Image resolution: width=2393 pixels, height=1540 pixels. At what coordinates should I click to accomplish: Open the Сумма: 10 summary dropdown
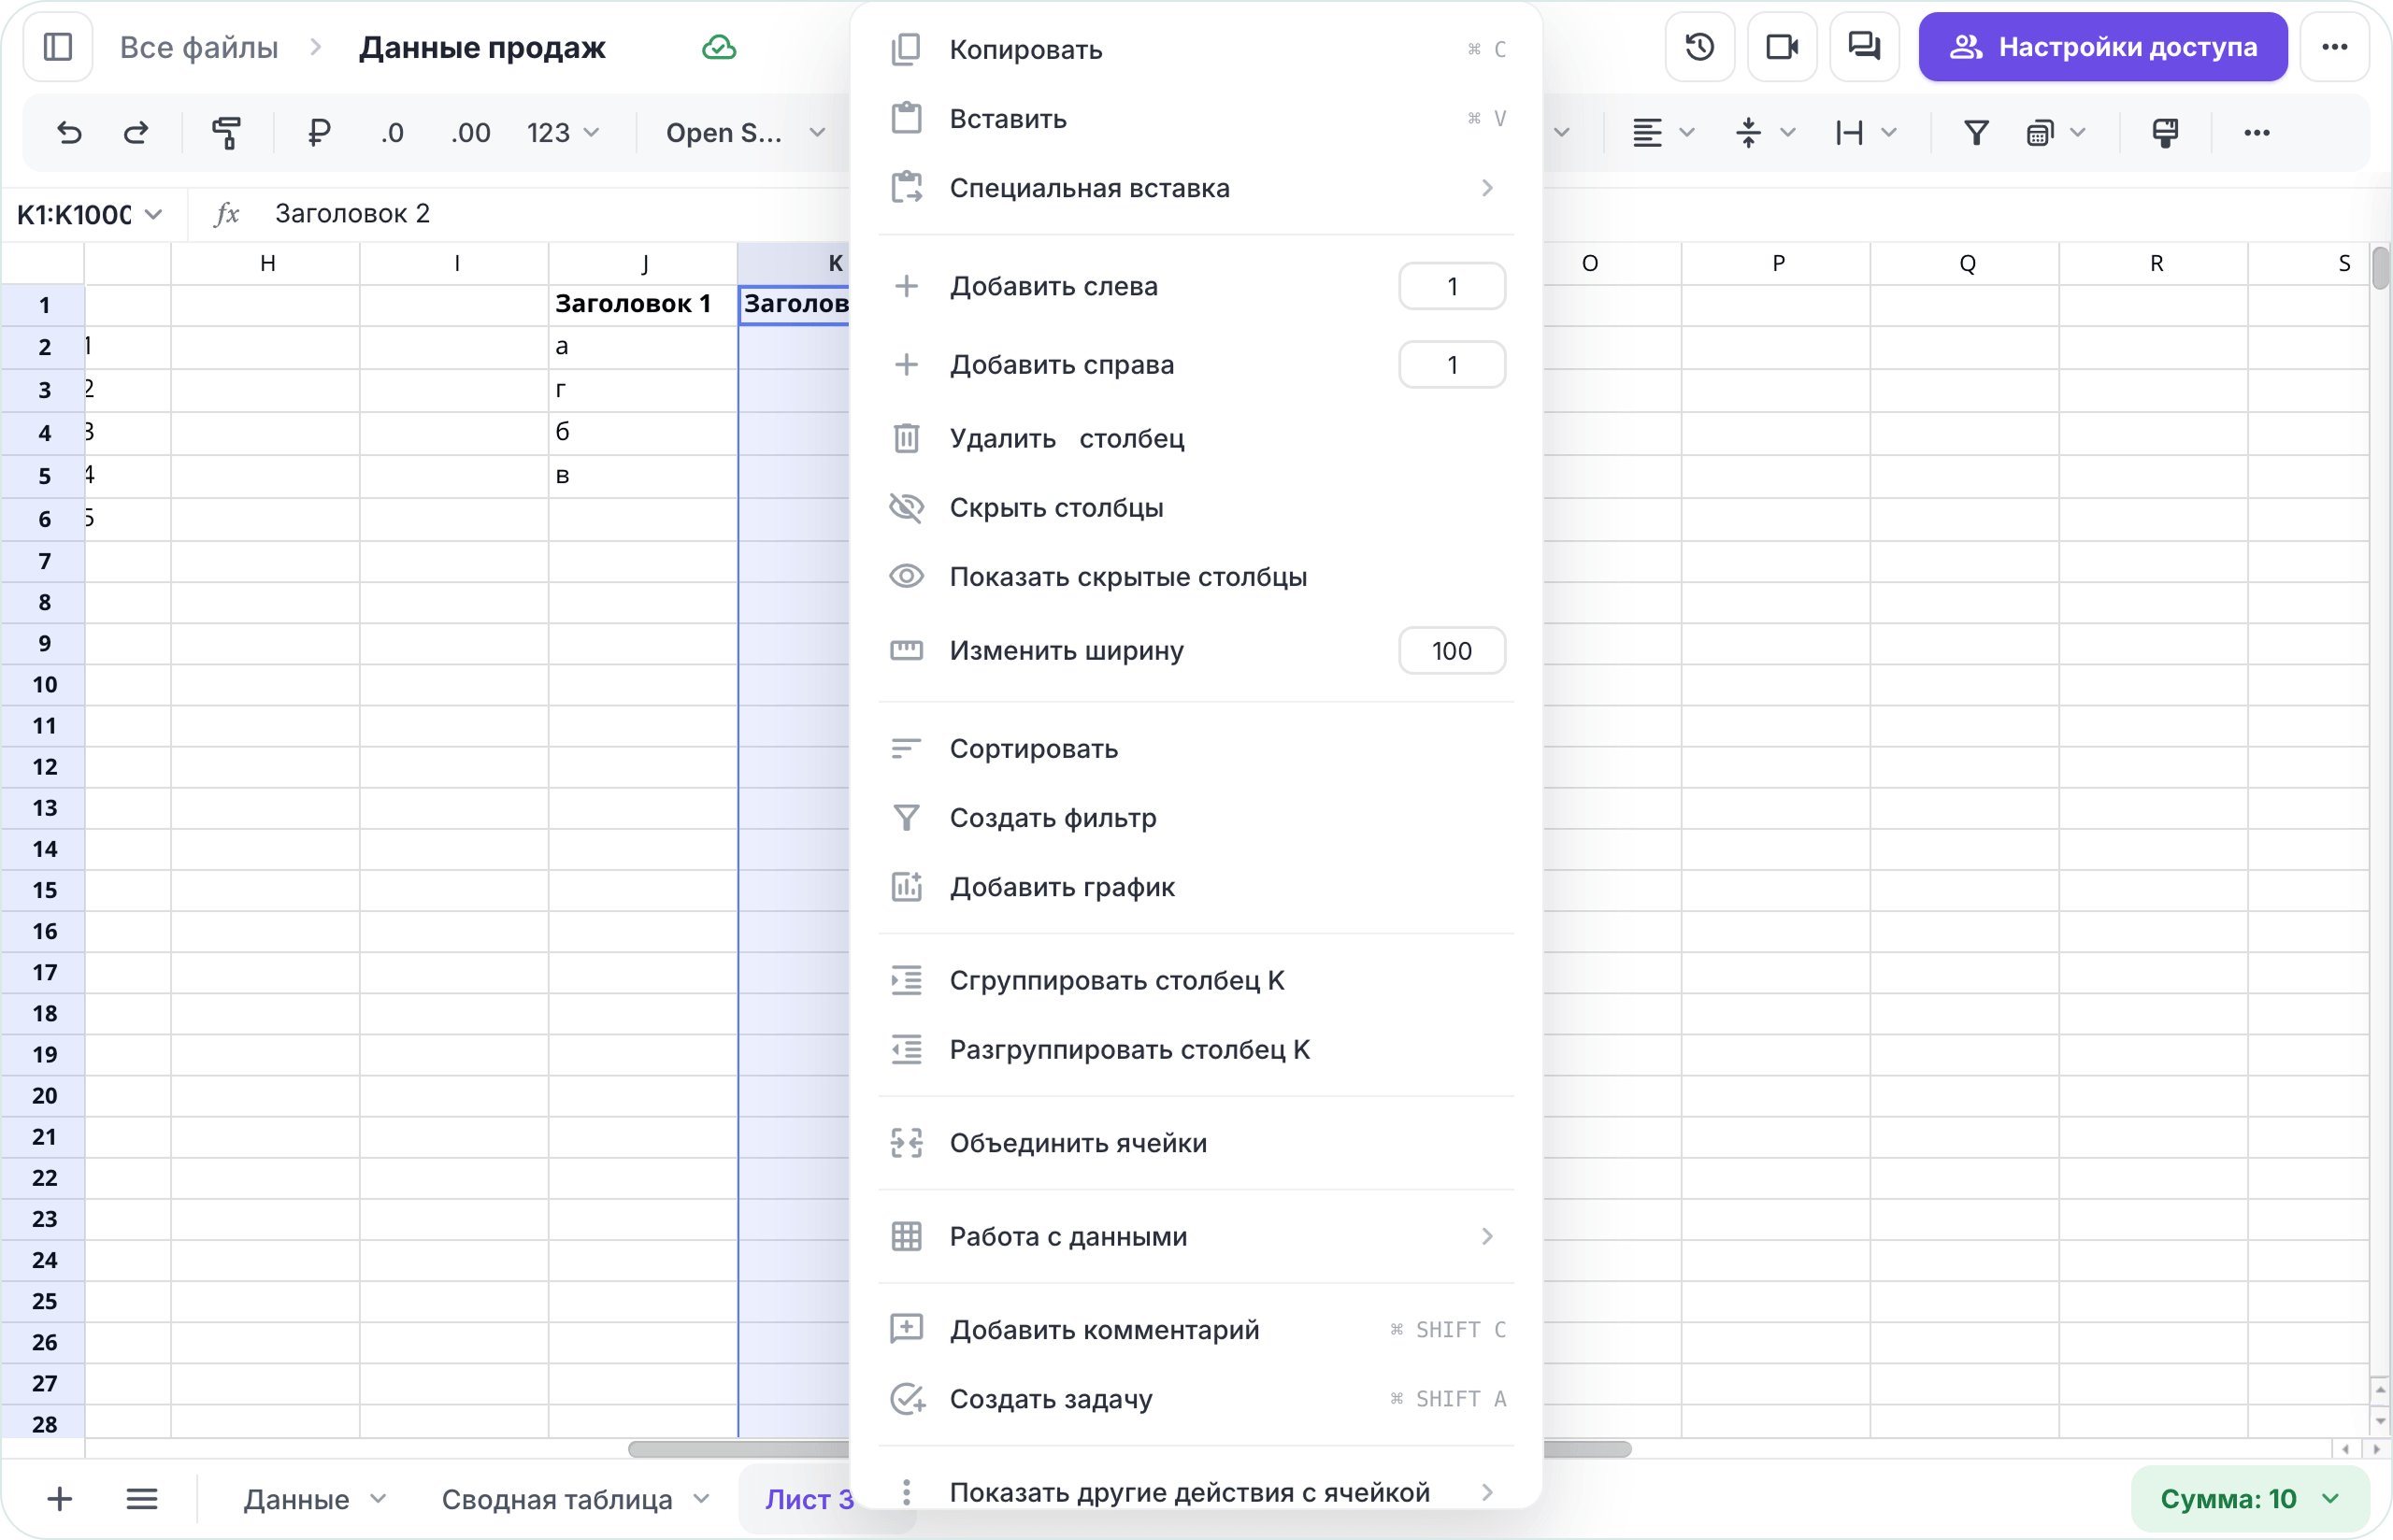2249,1499
